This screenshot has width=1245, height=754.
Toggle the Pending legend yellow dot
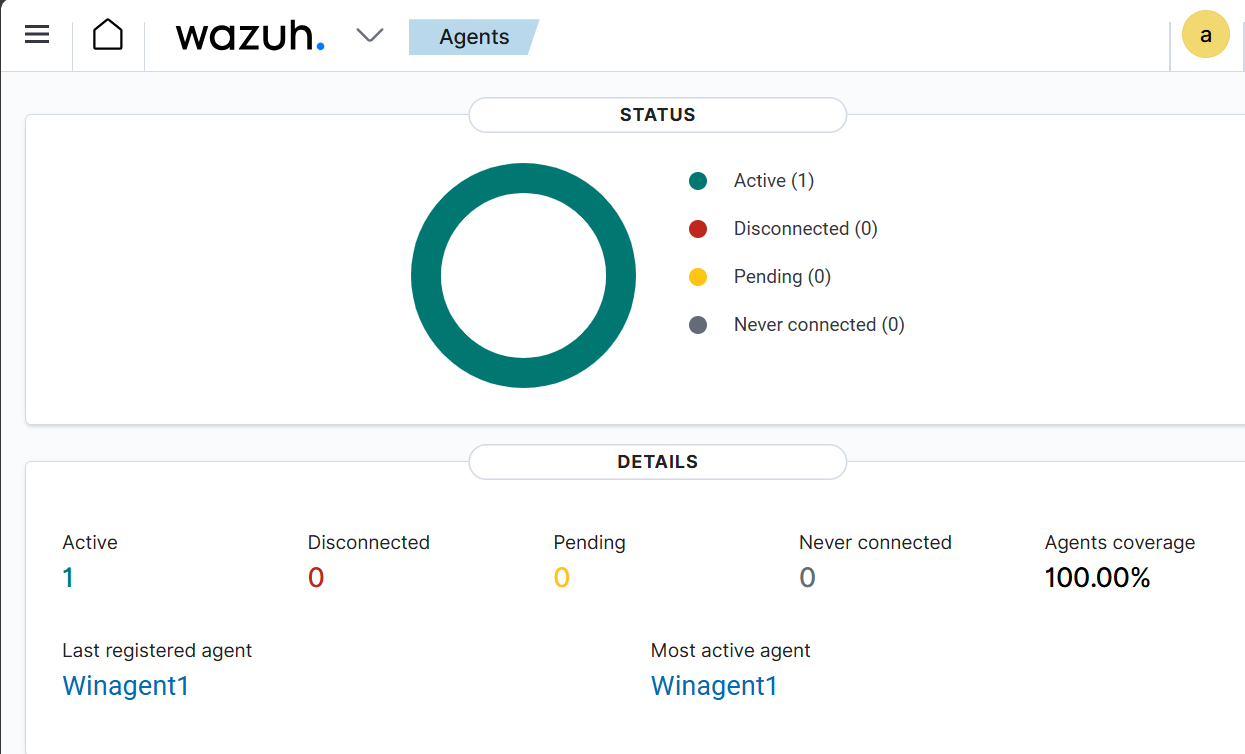click(698, 277)
